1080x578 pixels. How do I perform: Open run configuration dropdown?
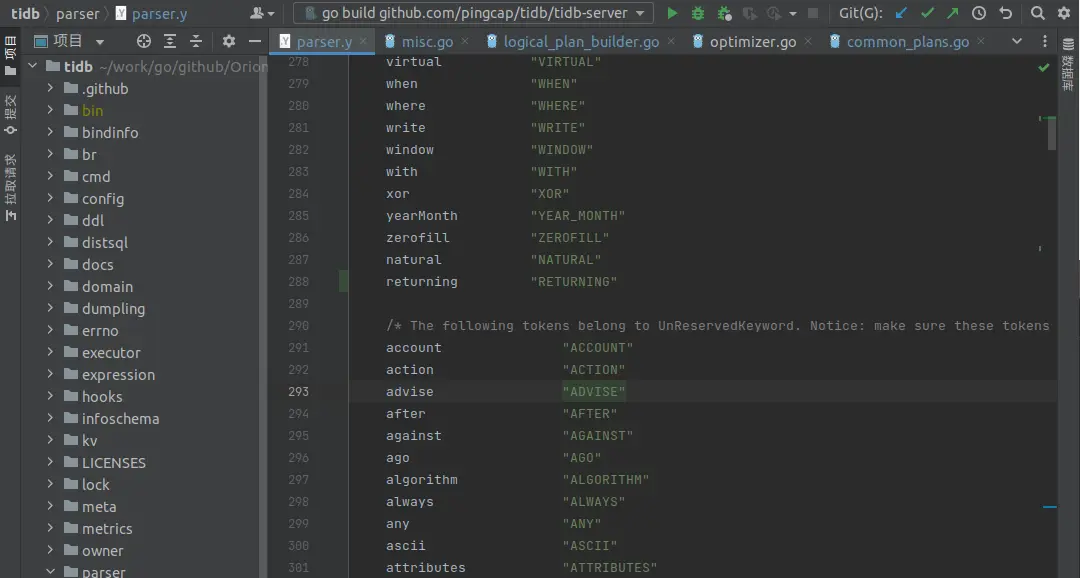[x=473, y=13]
